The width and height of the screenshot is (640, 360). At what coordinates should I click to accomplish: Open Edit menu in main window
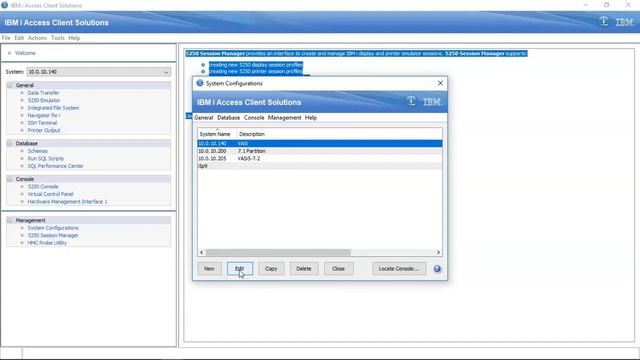19,38
